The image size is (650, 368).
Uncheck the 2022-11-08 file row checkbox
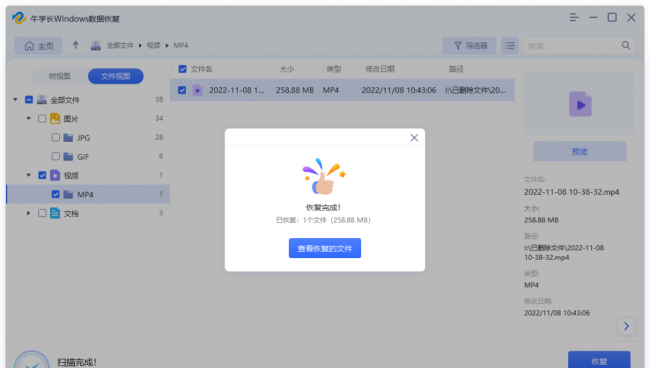[182, 90]
